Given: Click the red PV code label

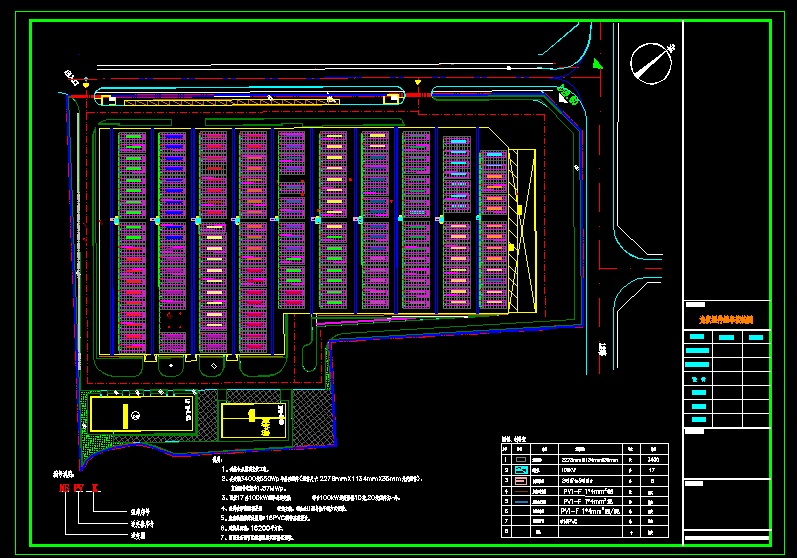Looking at the screenshot, I should tap(79, 488).
